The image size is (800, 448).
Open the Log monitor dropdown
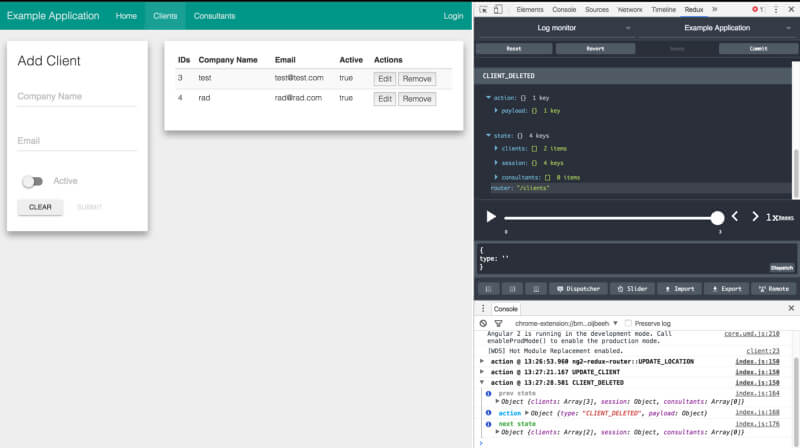point(556,28)
